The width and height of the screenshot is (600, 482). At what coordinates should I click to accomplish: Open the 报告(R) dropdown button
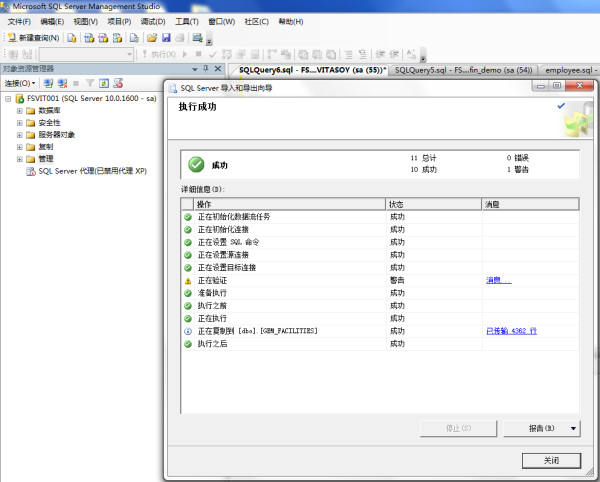coord(541,428)
